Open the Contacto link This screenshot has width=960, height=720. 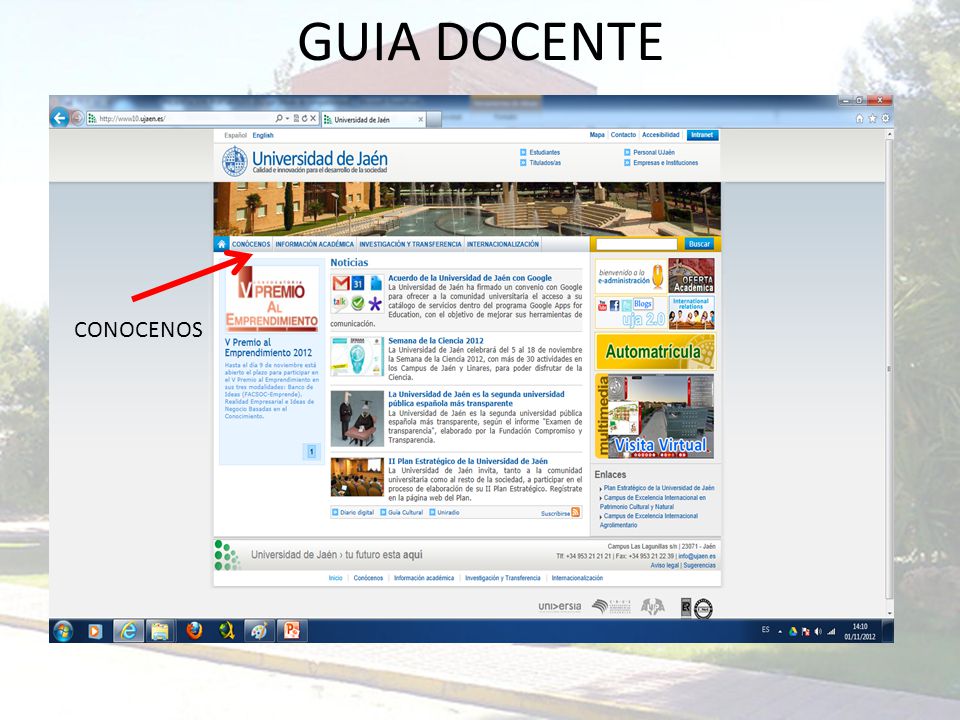[623, 135]
